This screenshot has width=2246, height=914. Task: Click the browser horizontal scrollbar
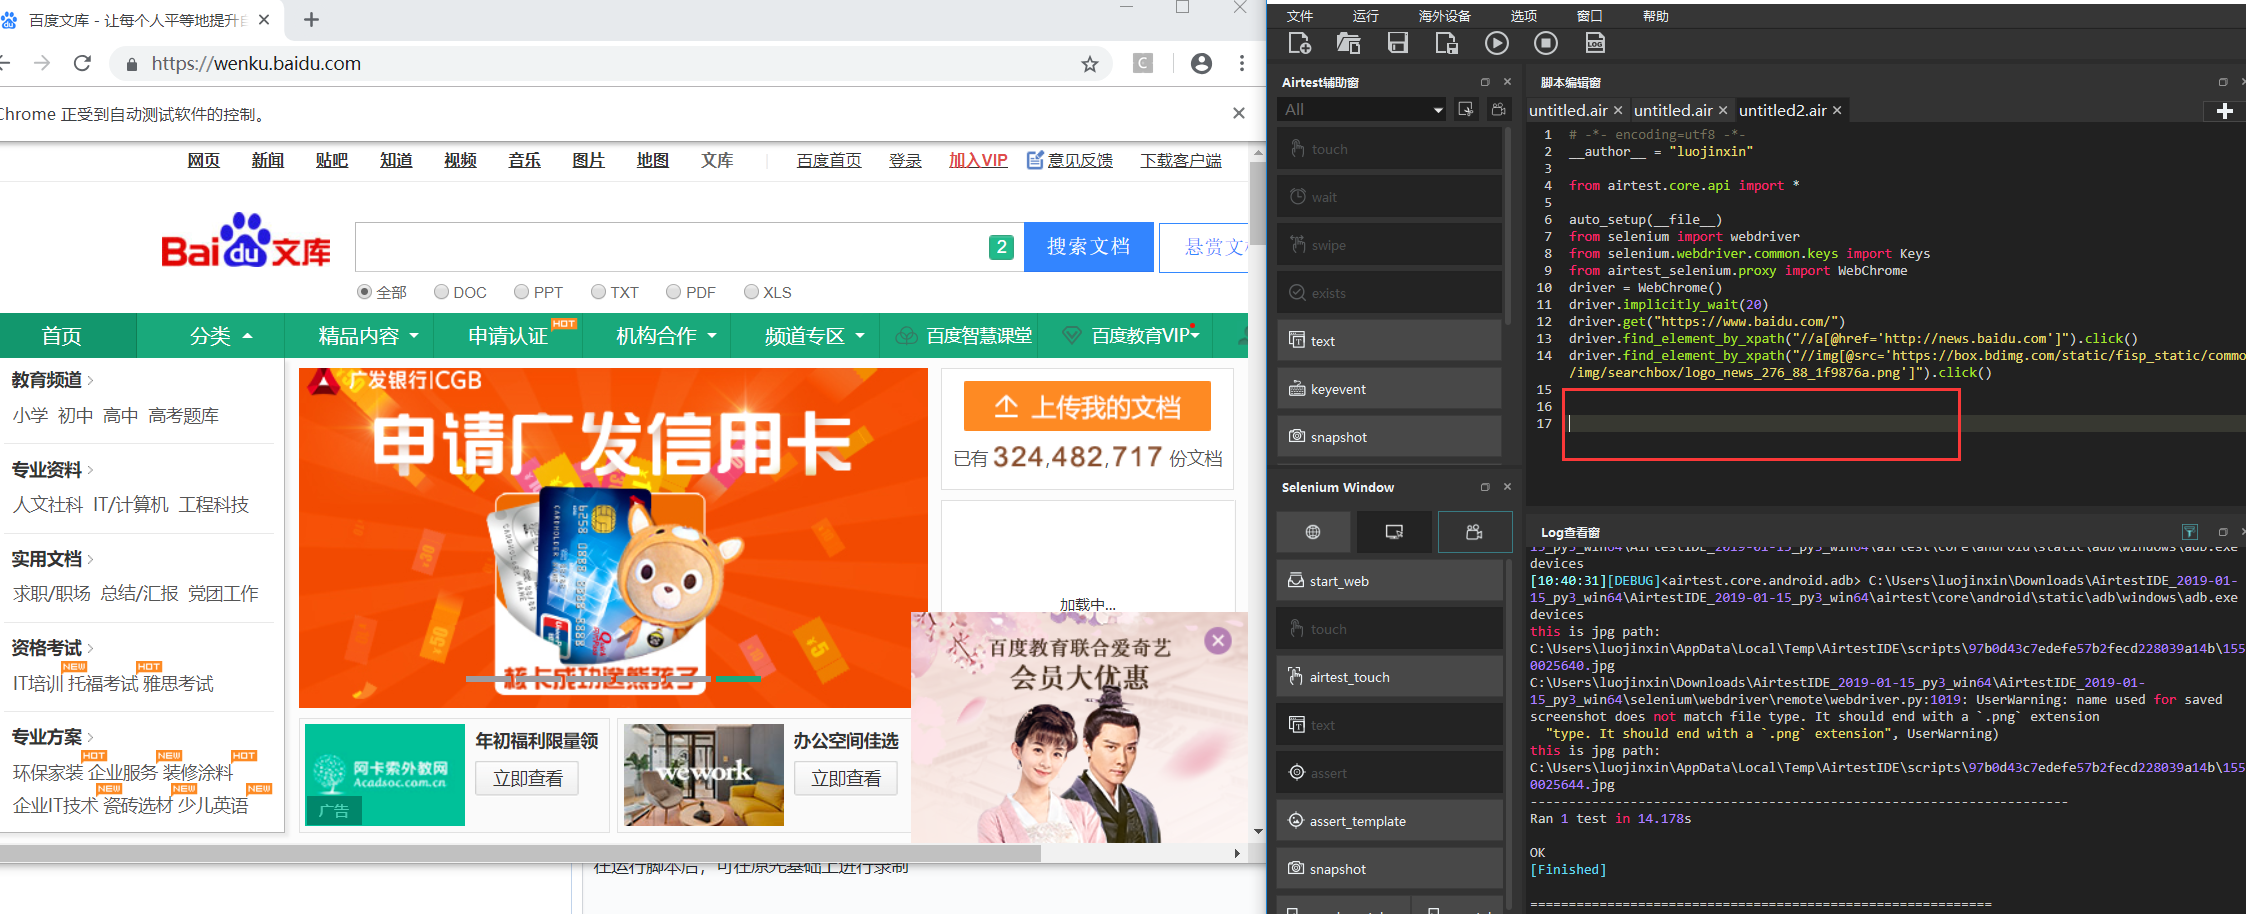(520, 853)
